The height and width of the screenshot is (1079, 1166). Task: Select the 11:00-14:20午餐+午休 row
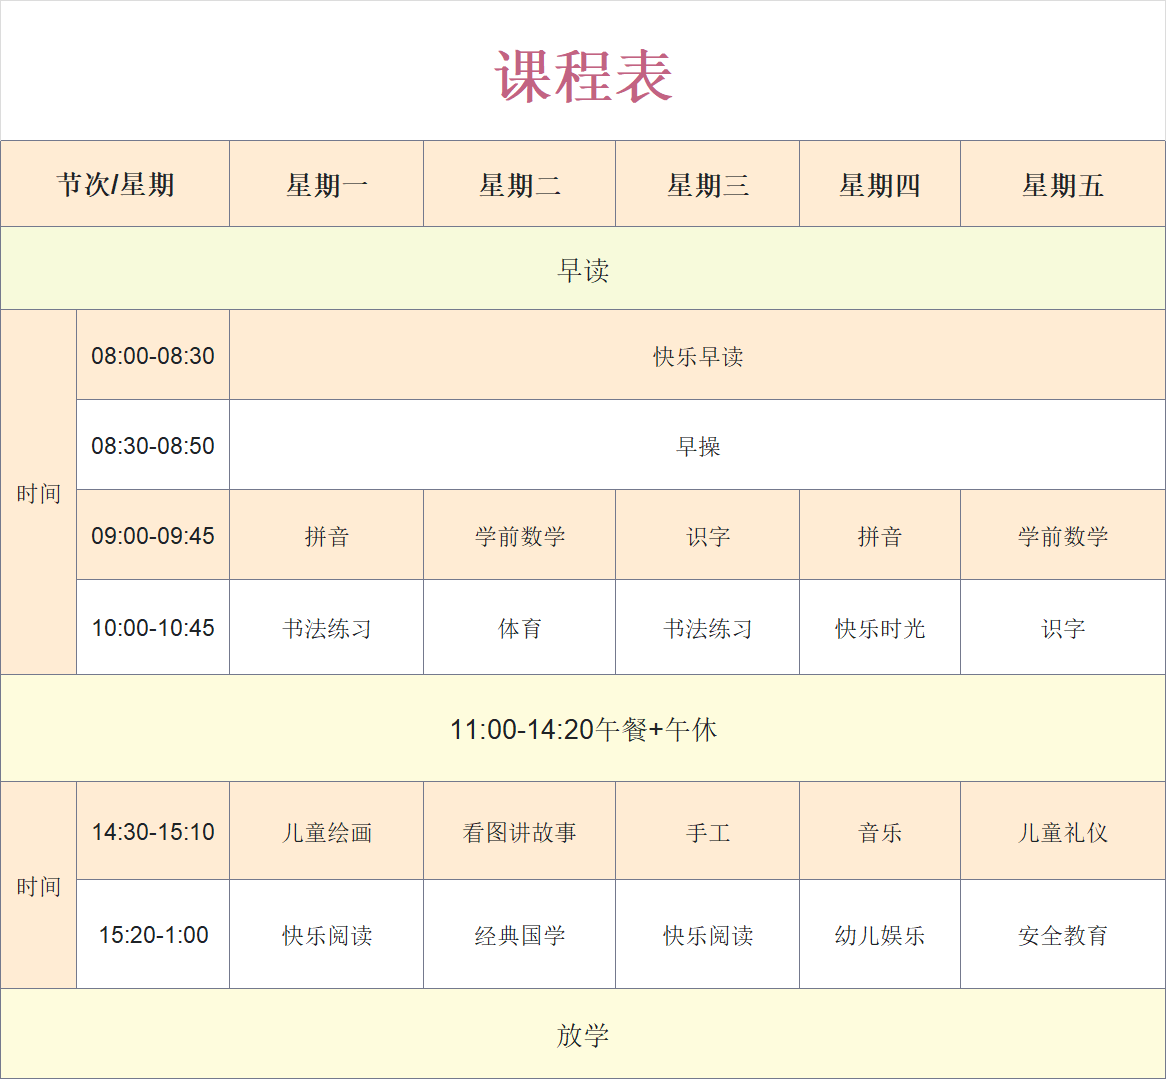click(583, 730)
